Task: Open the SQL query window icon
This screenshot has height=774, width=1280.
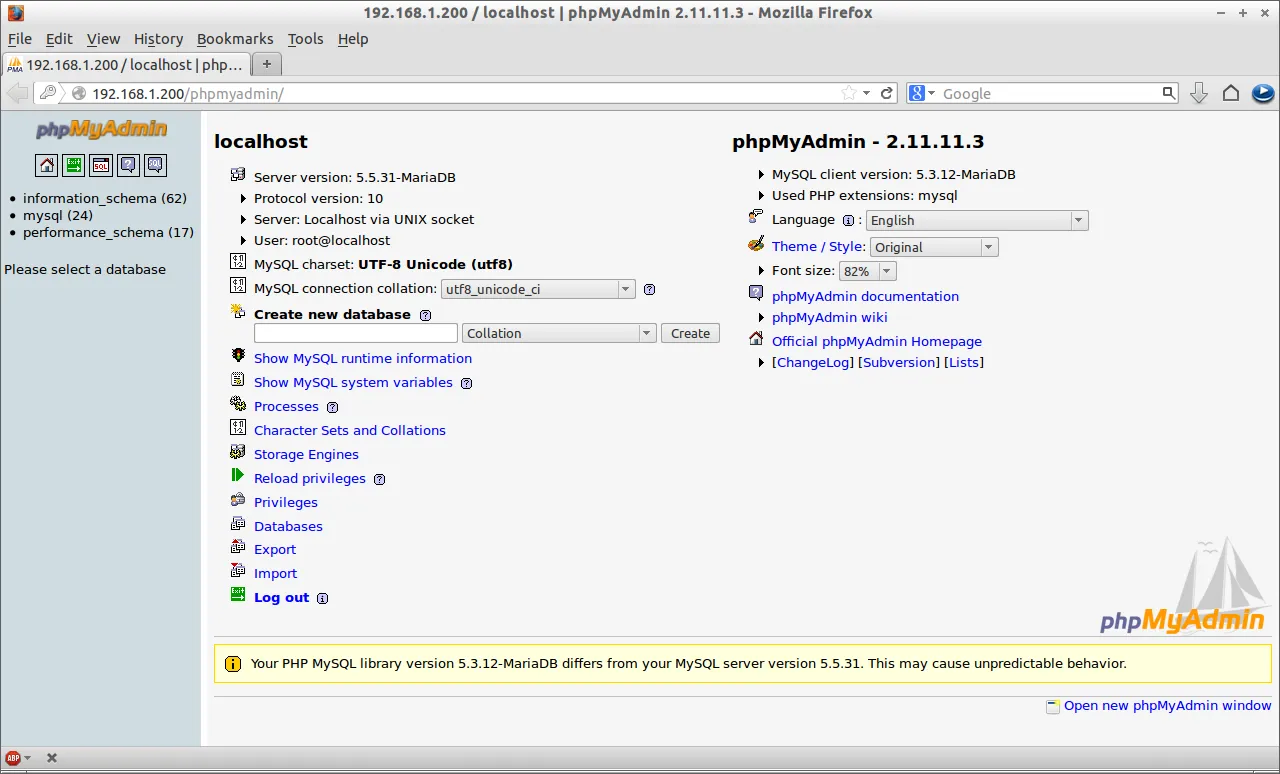Action: [101, 165]
